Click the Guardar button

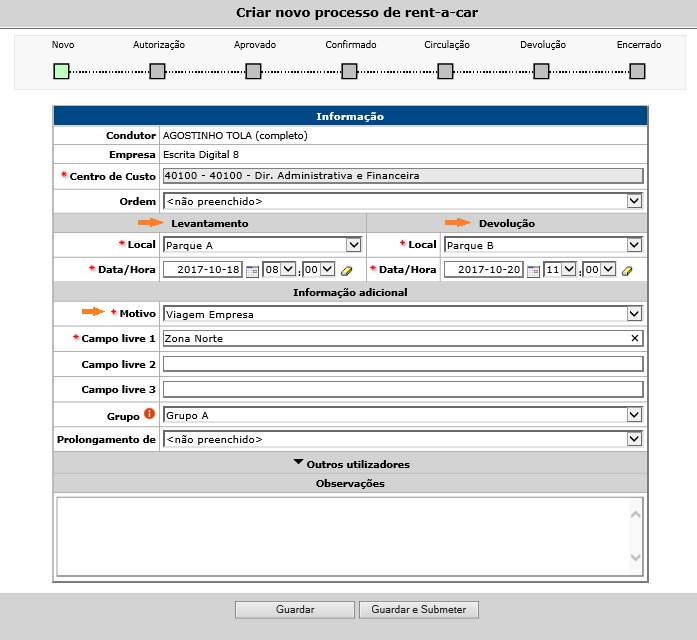[295, 609]
